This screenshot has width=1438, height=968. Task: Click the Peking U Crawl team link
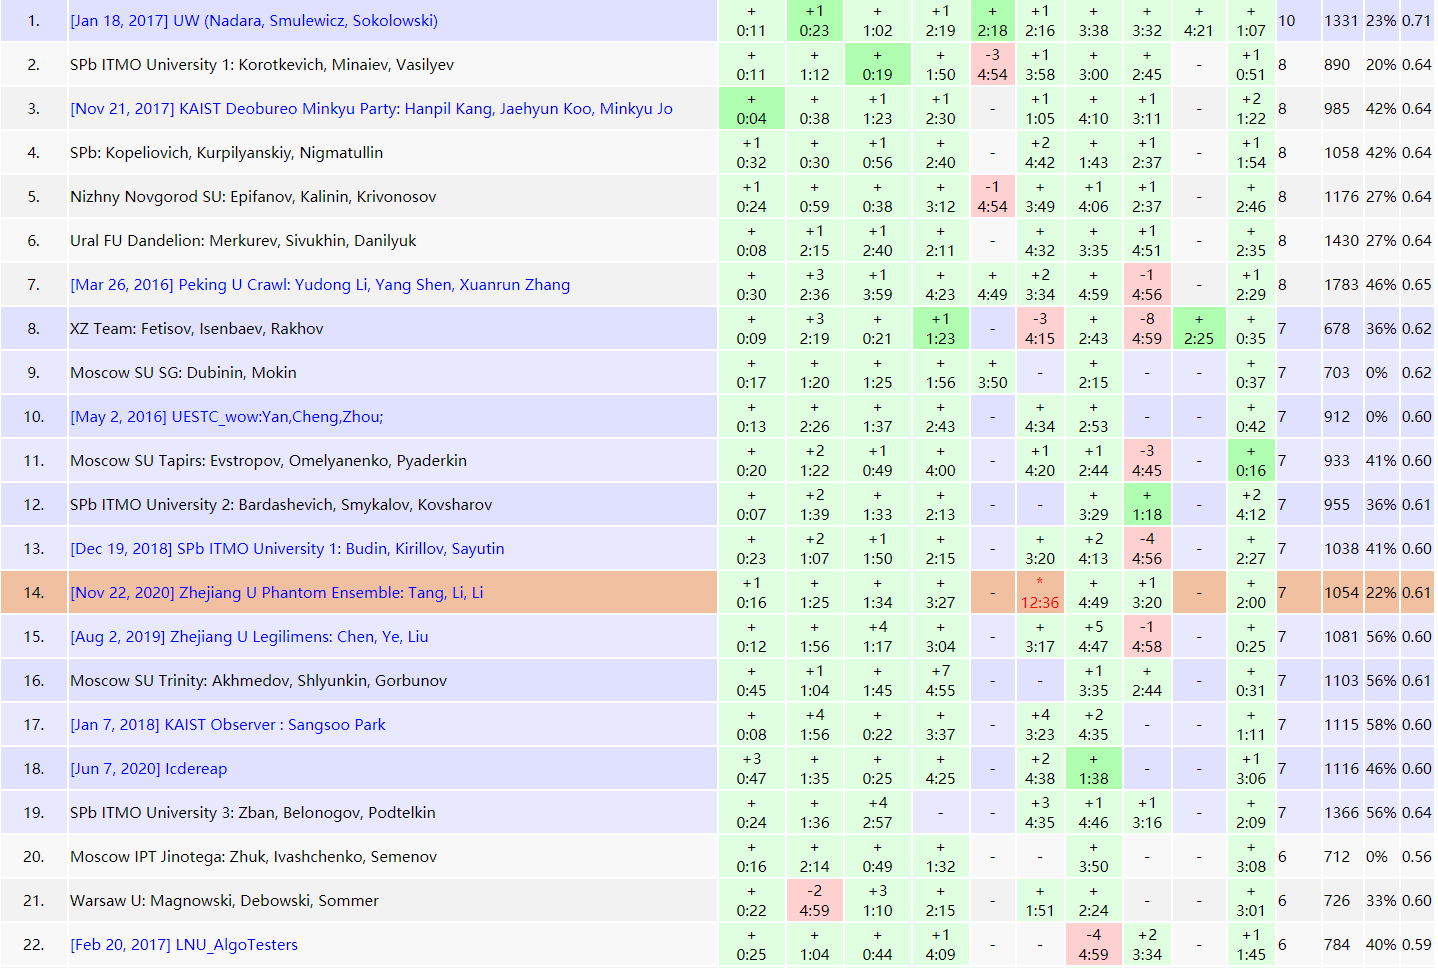[x=320, y=285]
